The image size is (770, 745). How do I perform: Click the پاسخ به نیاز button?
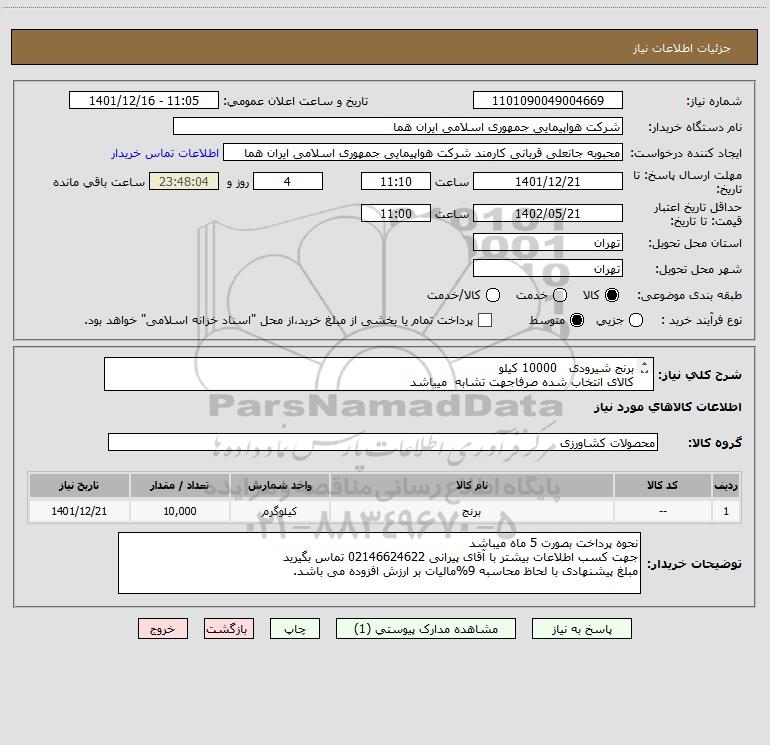coord(581,629)
